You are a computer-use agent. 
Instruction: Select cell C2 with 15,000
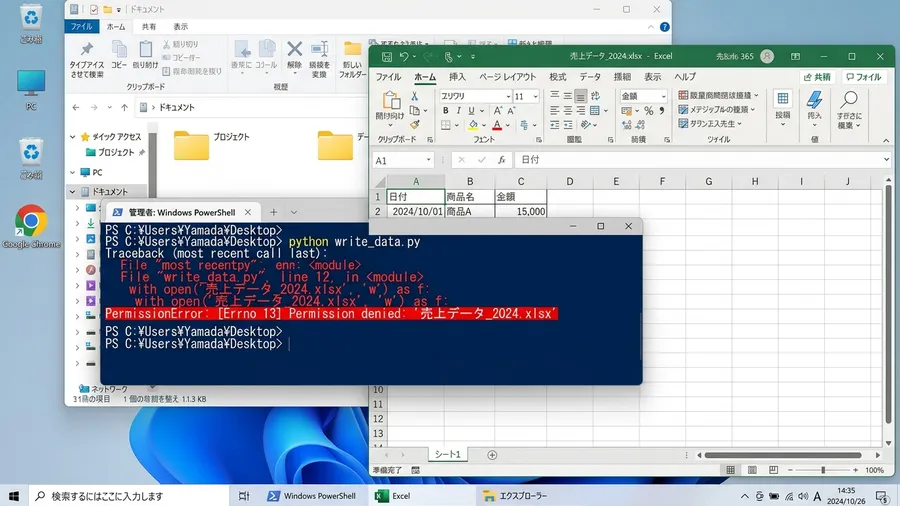pyautogui.click(x=521, y=211)
